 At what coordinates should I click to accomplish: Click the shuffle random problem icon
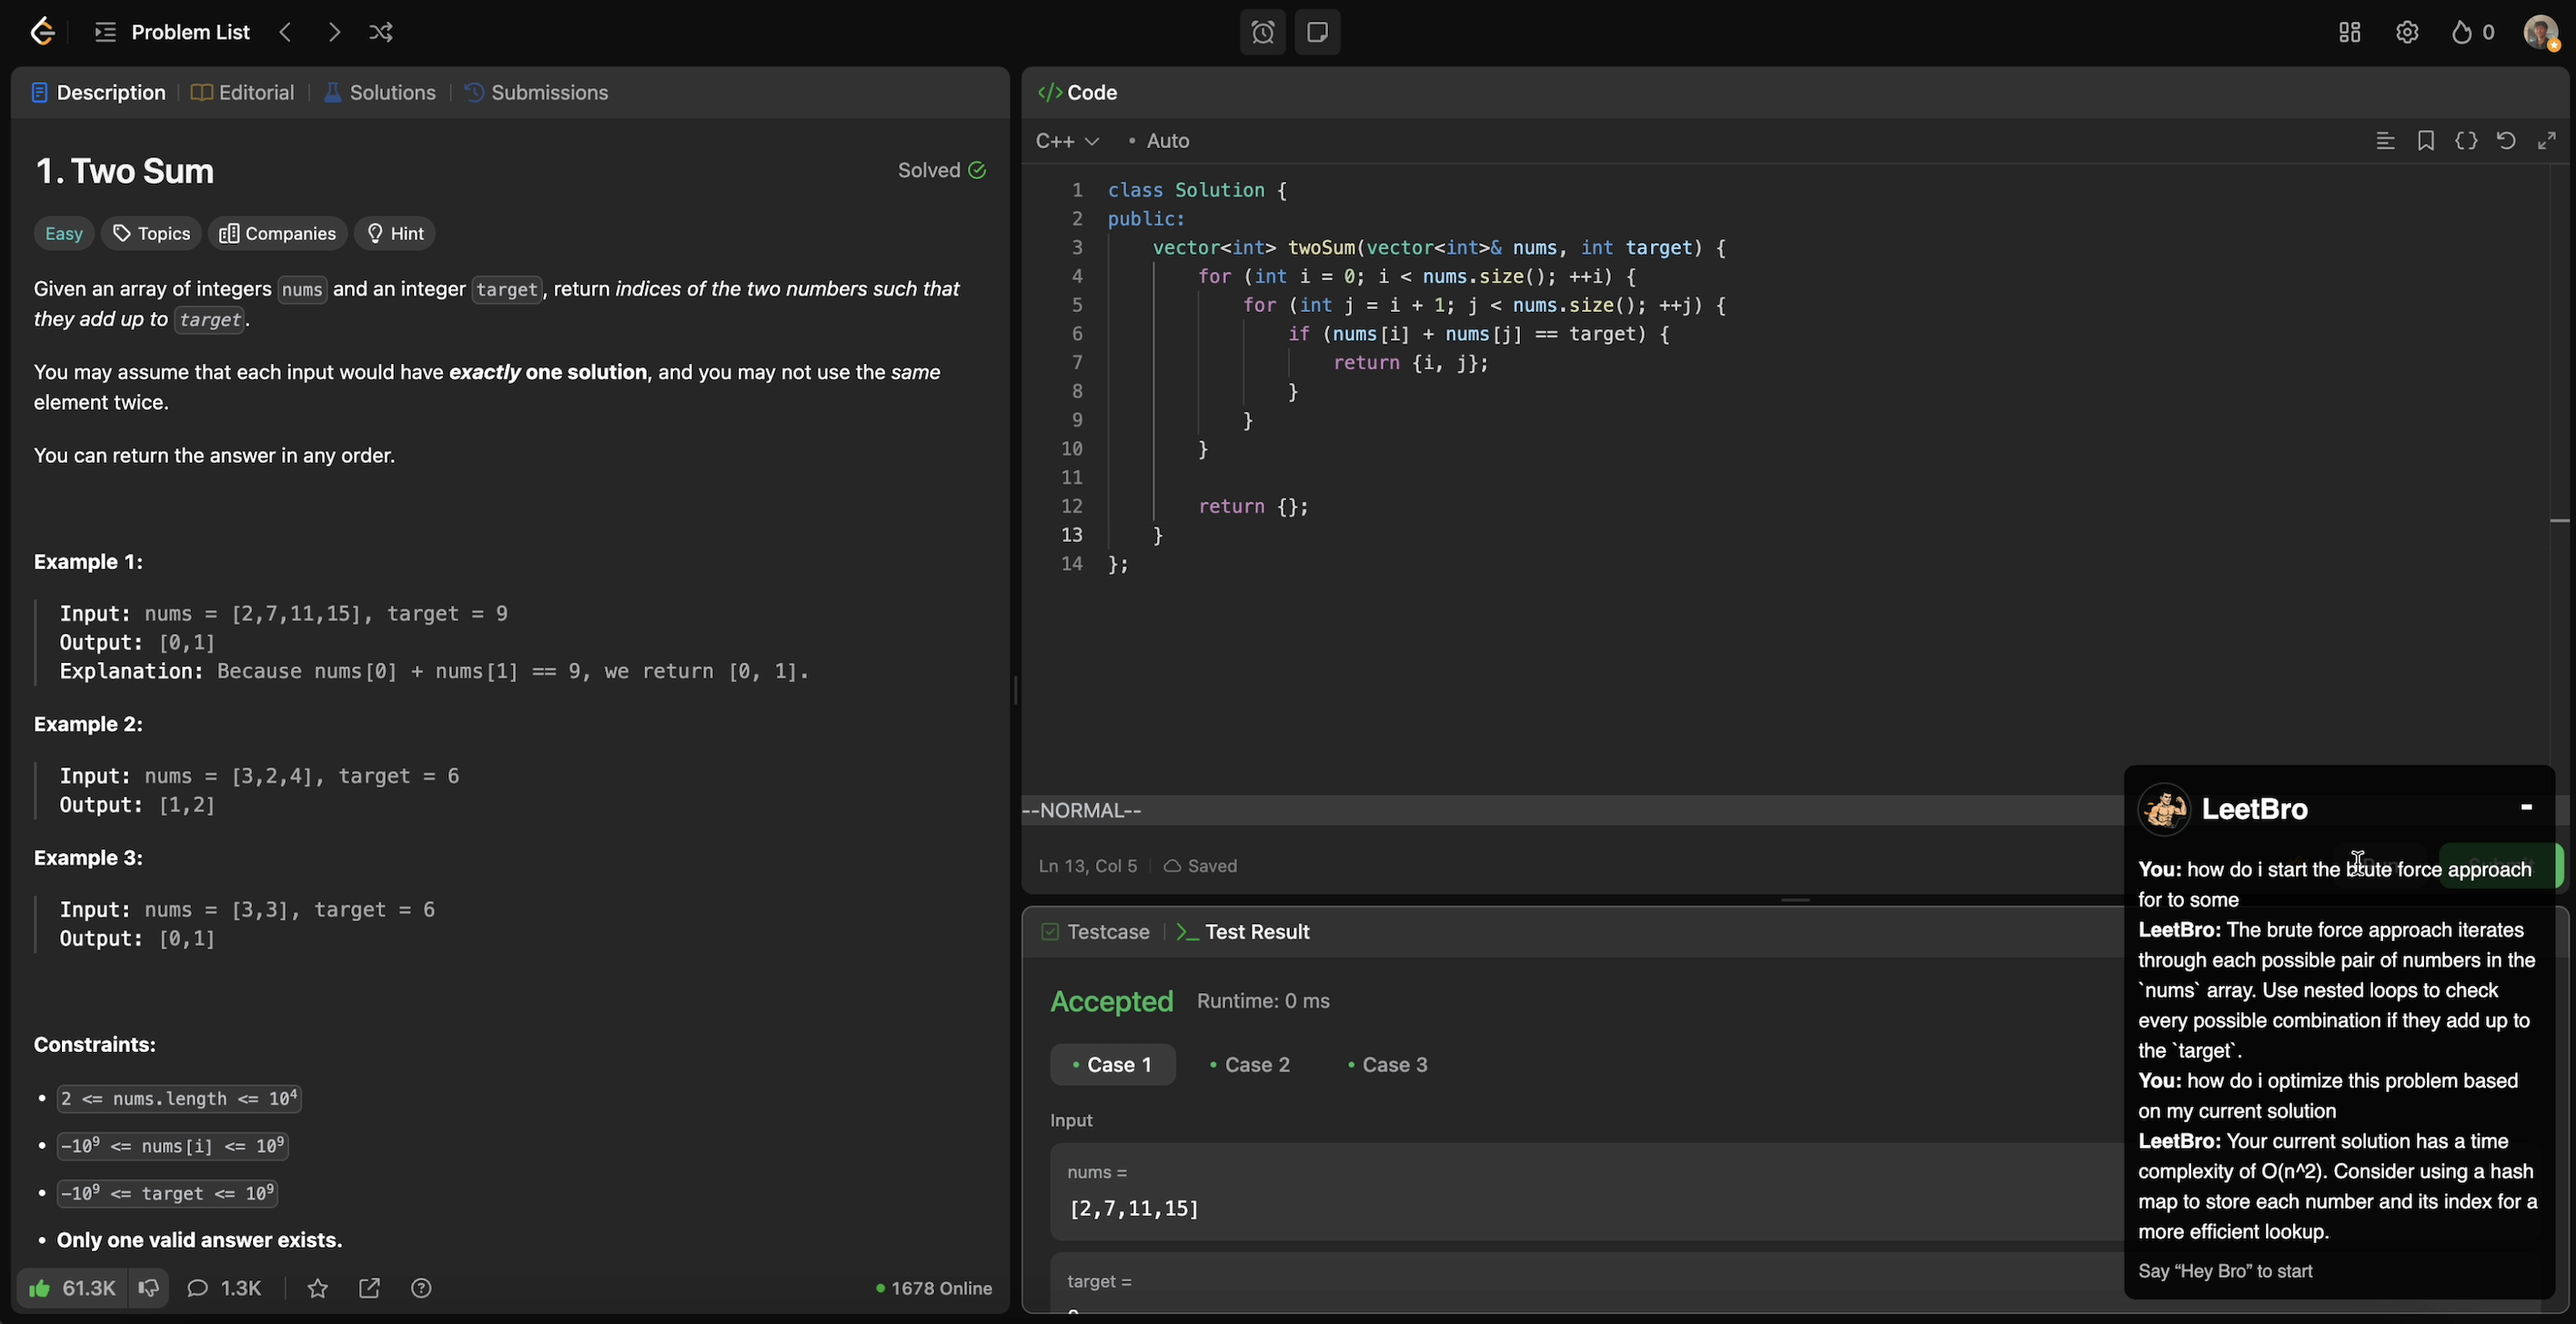[381, 32]
